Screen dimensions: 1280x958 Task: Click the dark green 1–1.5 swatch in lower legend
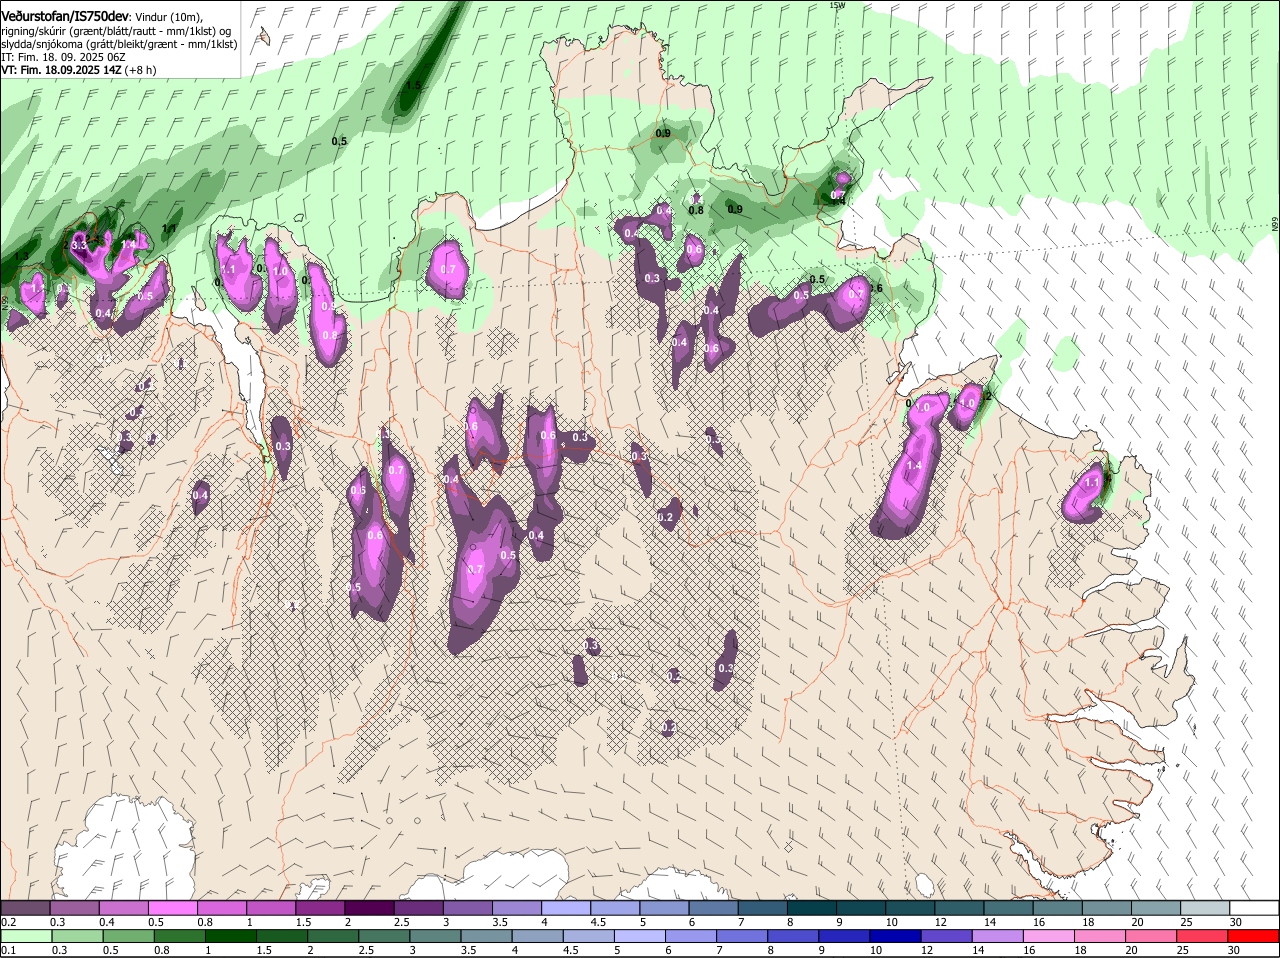(x=233, y=937)
